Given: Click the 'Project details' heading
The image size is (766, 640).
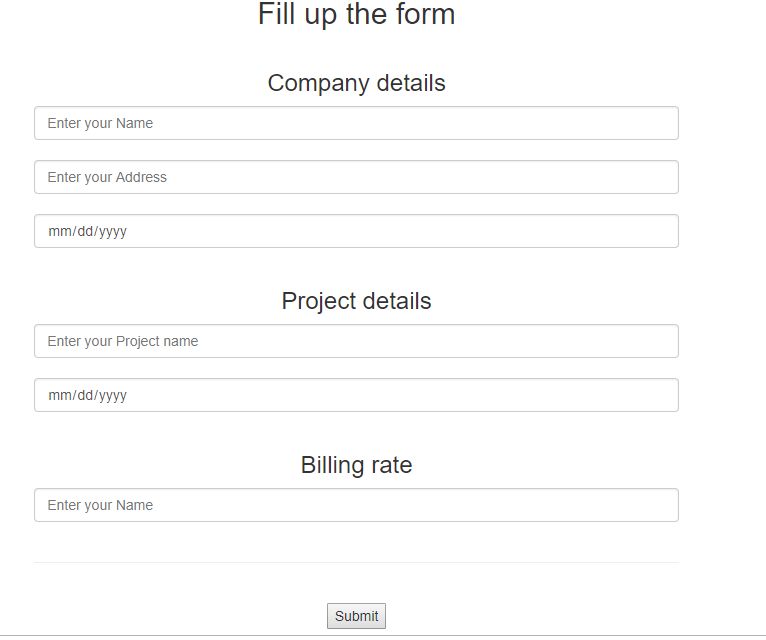Looking at the screenshot, I should (x=356, y=301).
